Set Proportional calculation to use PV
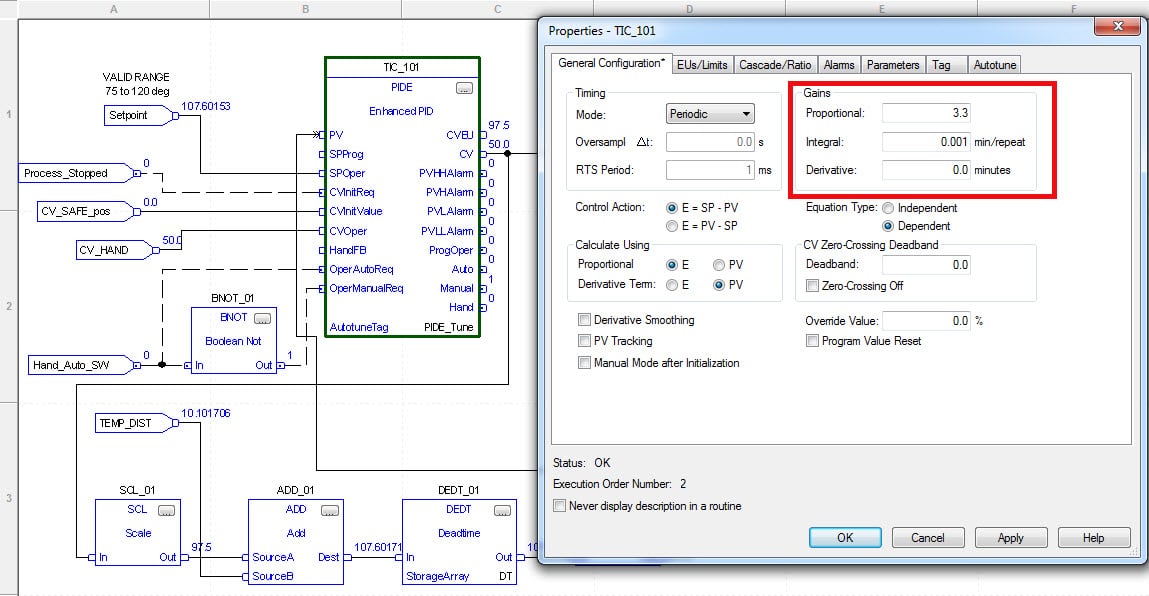Viewport: 1149px width, 596px height. [719, 265]
